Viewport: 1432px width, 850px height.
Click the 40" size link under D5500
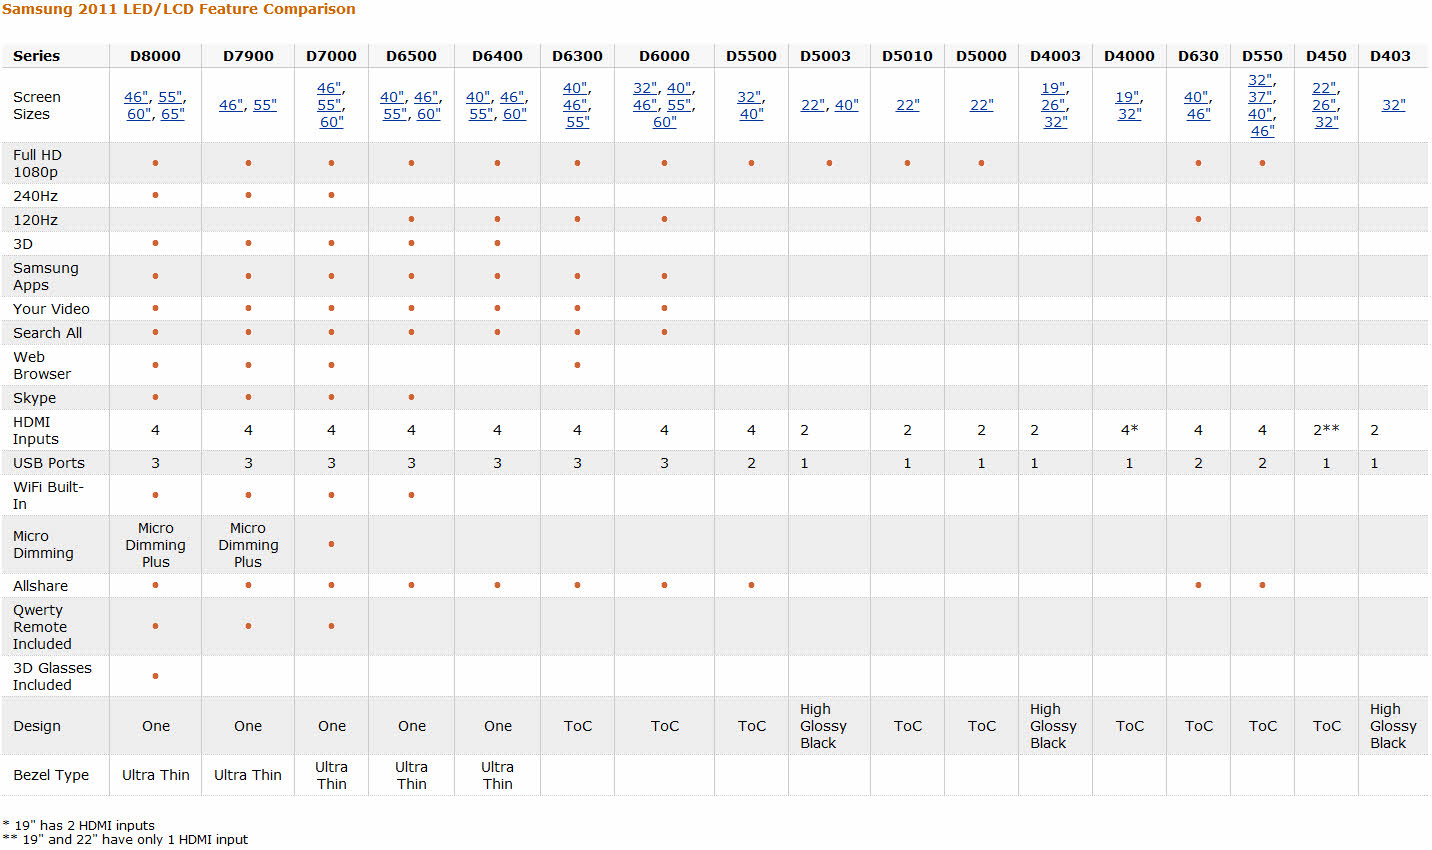[x=752, y=114]
